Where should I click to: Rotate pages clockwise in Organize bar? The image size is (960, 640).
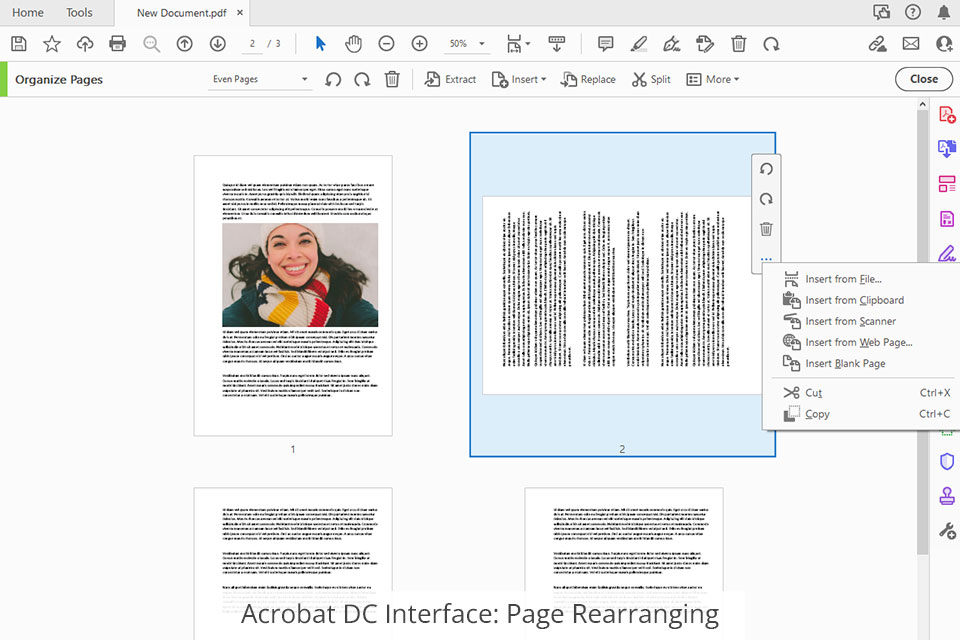point(362,79)
